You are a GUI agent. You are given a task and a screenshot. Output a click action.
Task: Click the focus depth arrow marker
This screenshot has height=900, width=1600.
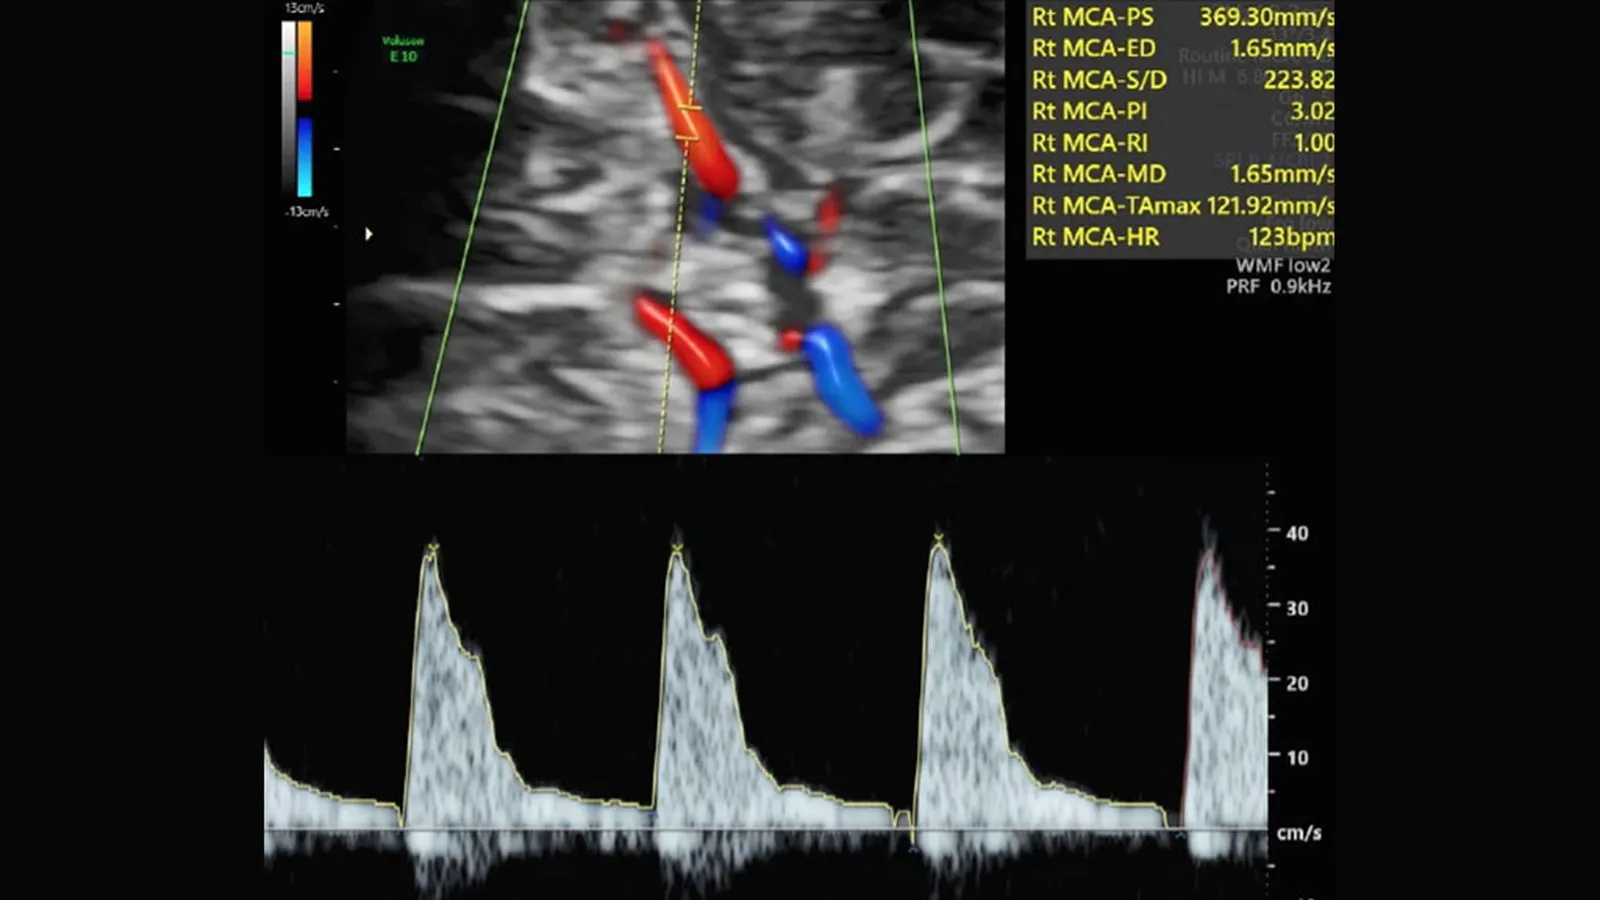point(369,234)
